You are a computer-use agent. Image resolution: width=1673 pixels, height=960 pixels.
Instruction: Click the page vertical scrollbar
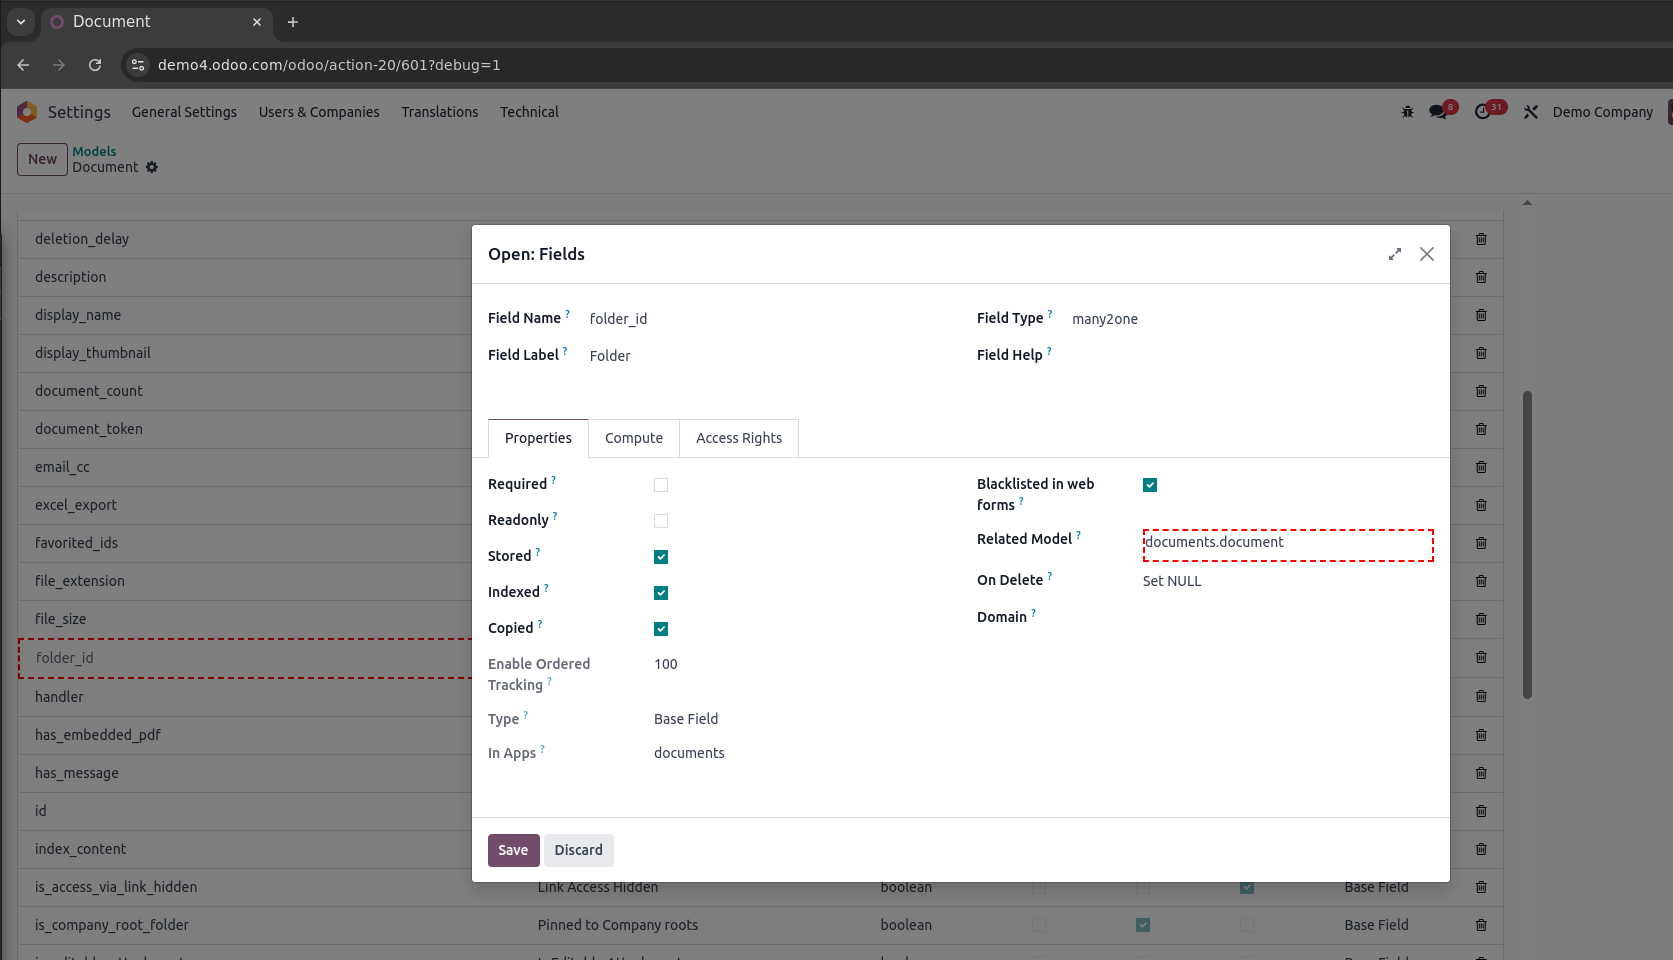(1527, 545)
